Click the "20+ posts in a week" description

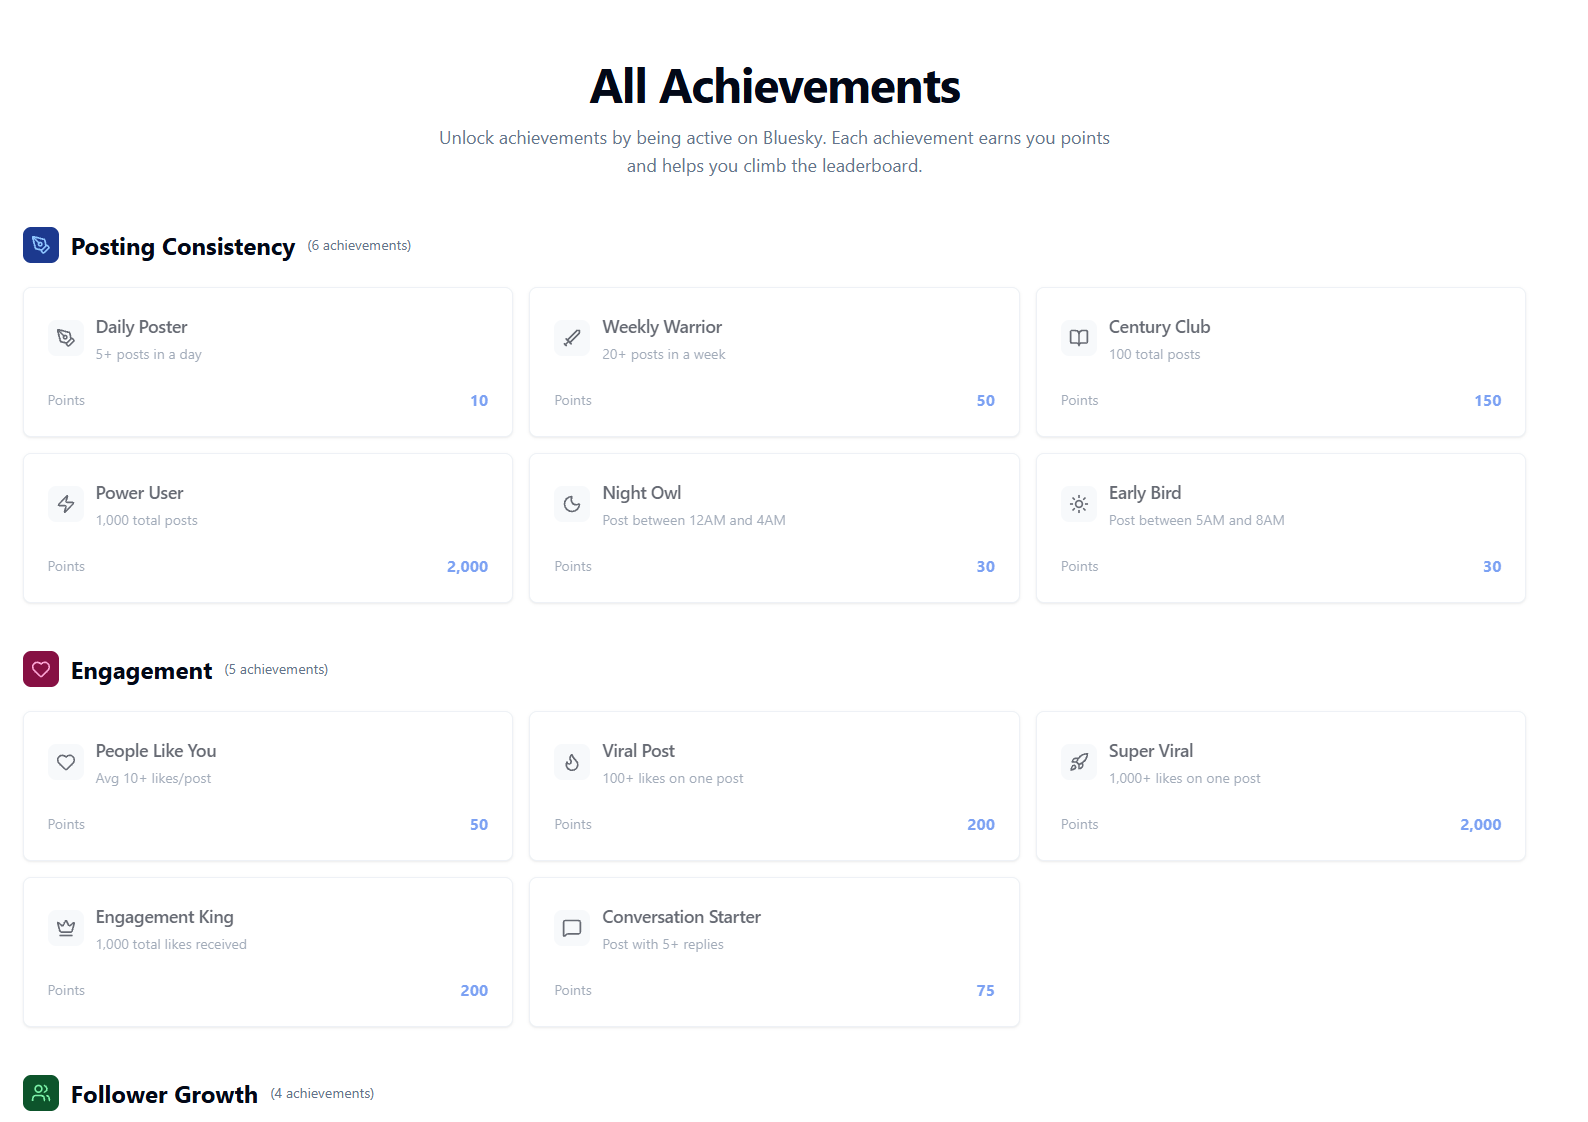[x=664, y=354]
